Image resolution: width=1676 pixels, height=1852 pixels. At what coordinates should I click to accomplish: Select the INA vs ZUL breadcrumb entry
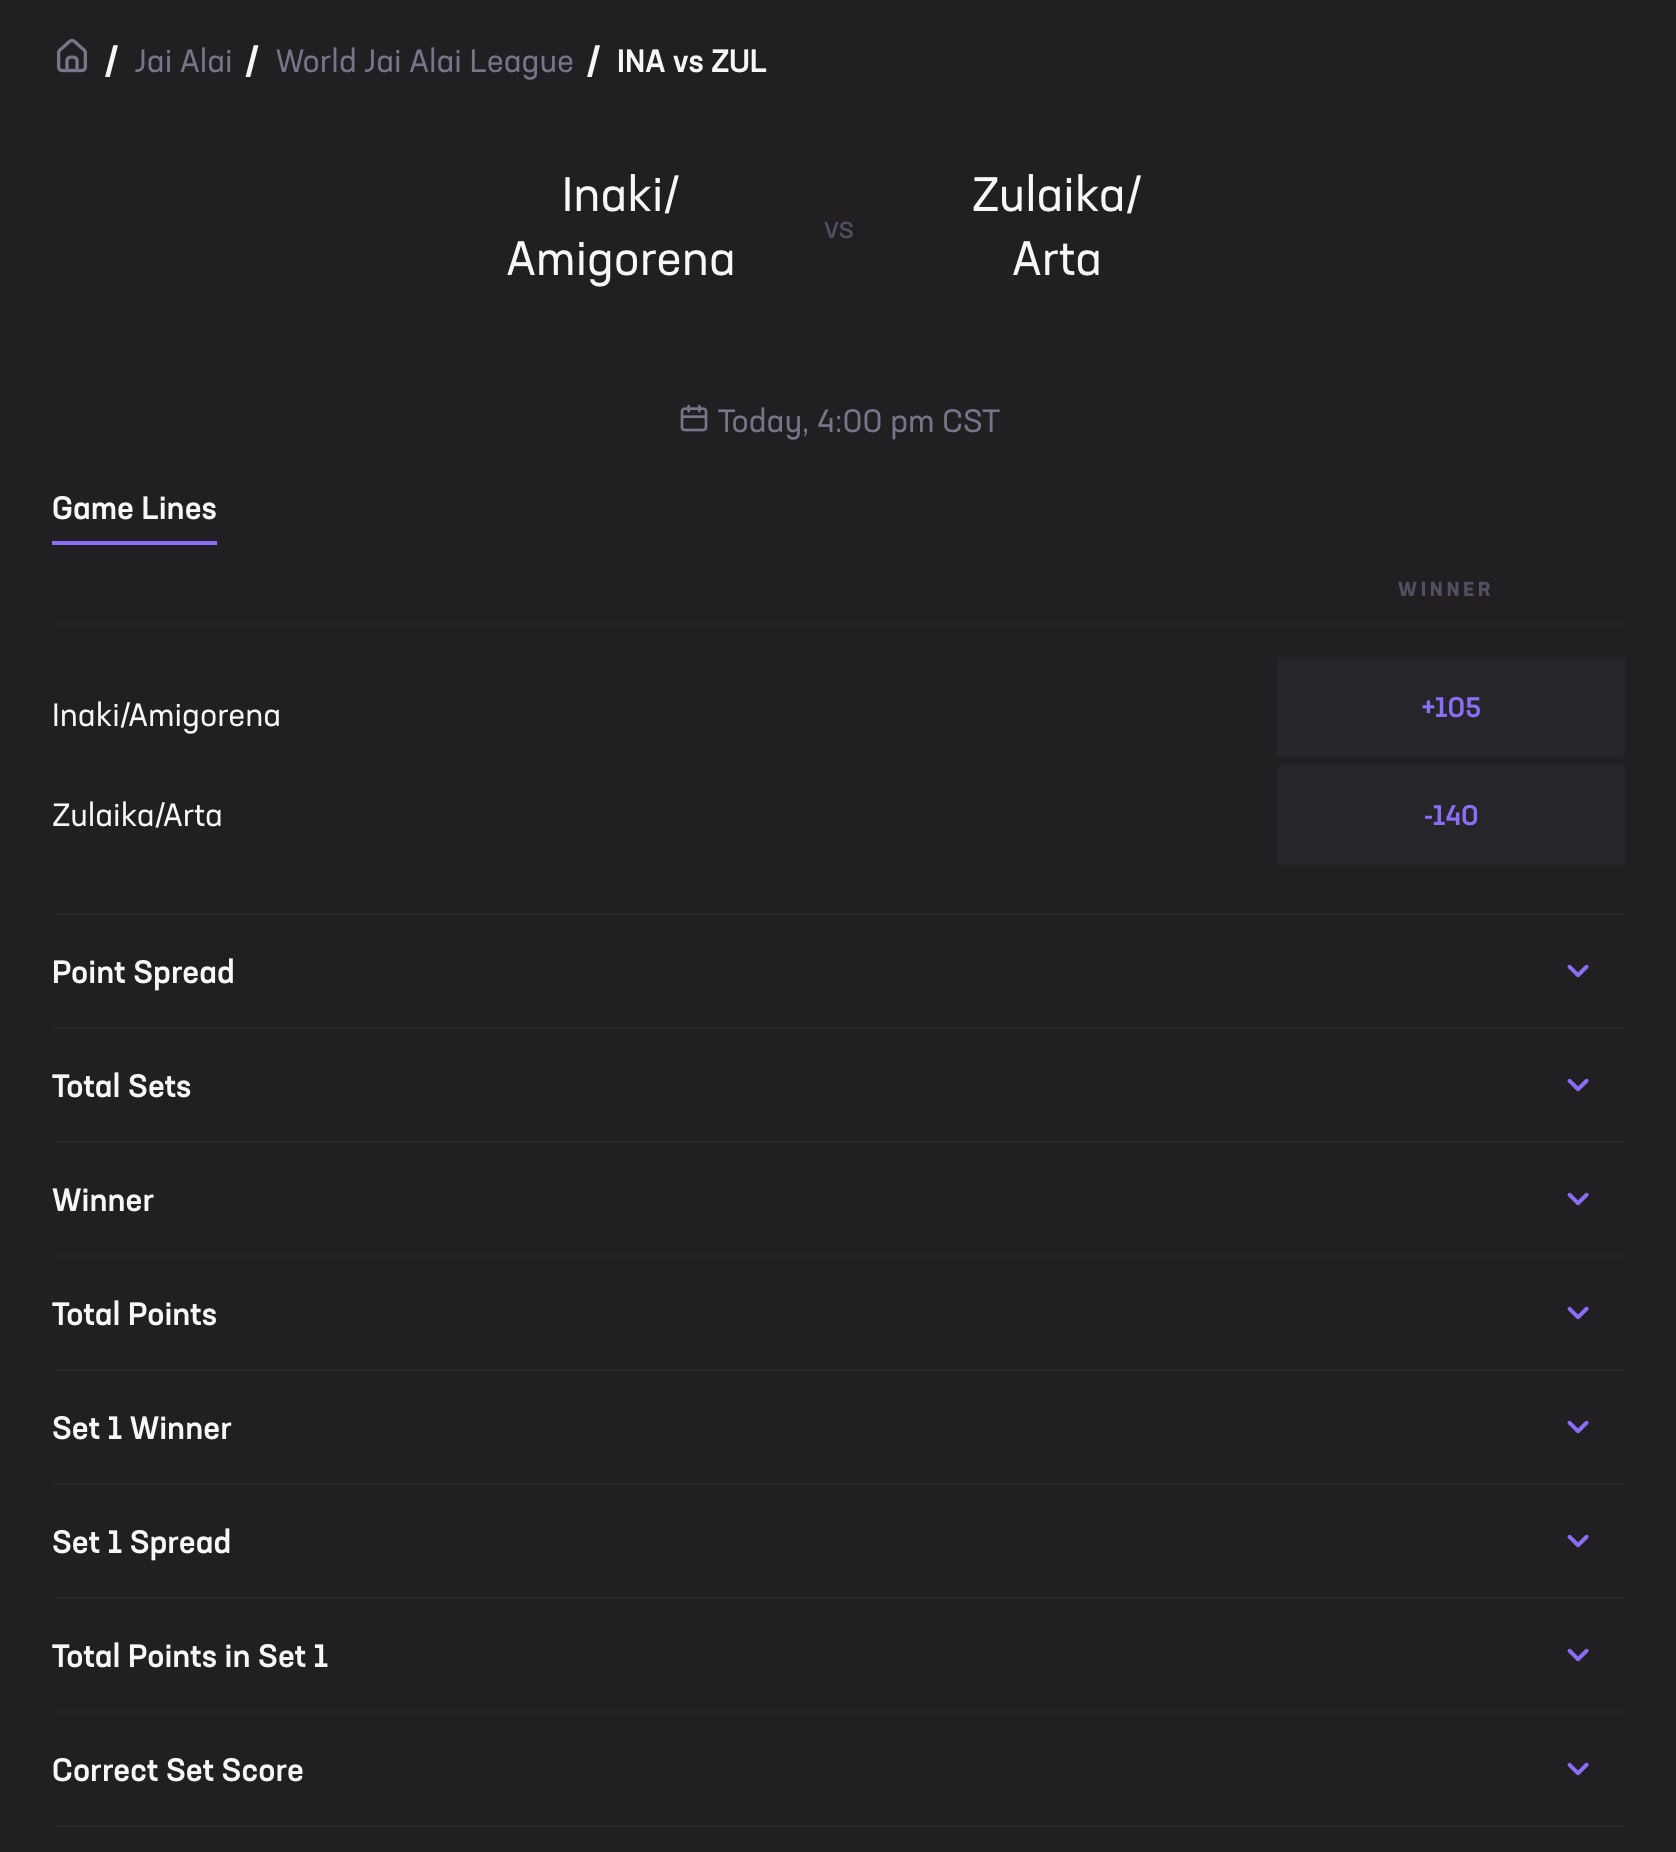691,60
